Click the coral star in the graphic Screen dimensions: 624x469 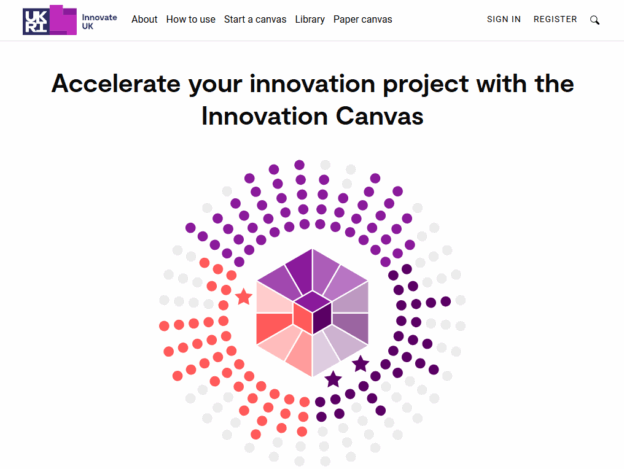pos(244,297)
